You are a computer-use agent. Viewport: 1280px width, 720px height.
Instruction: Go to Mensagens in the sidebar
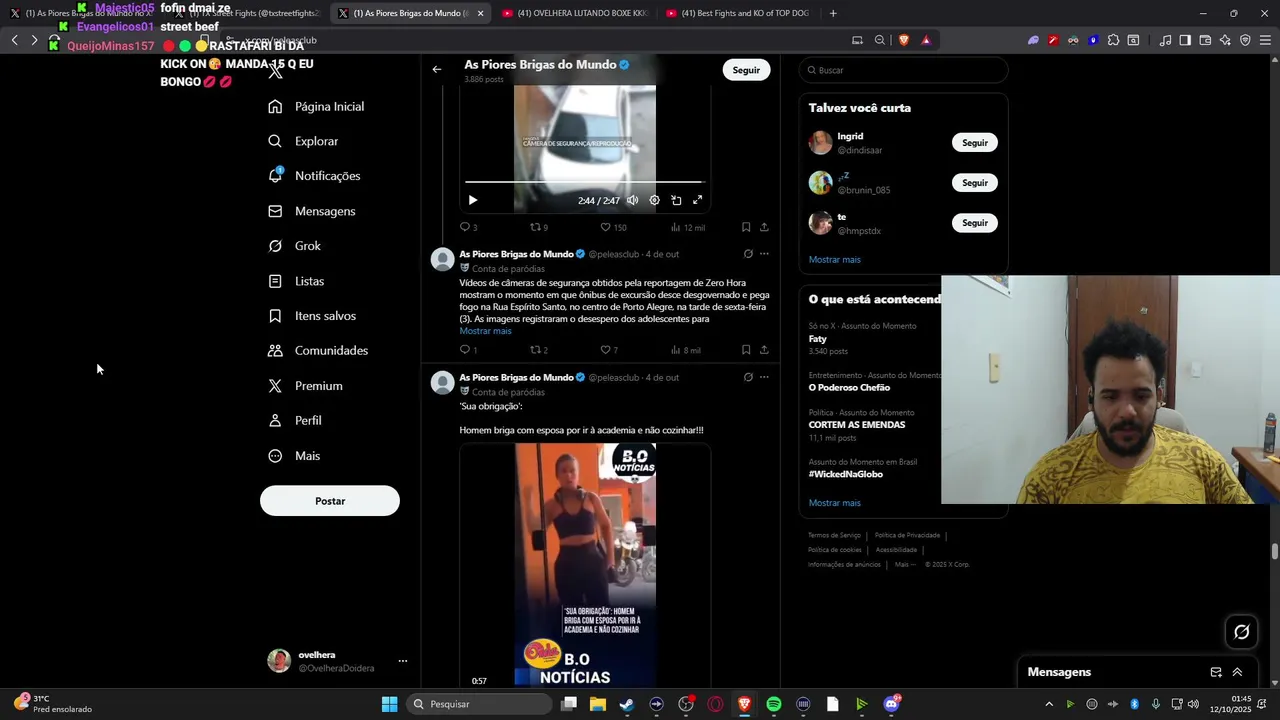pos(312,211)
